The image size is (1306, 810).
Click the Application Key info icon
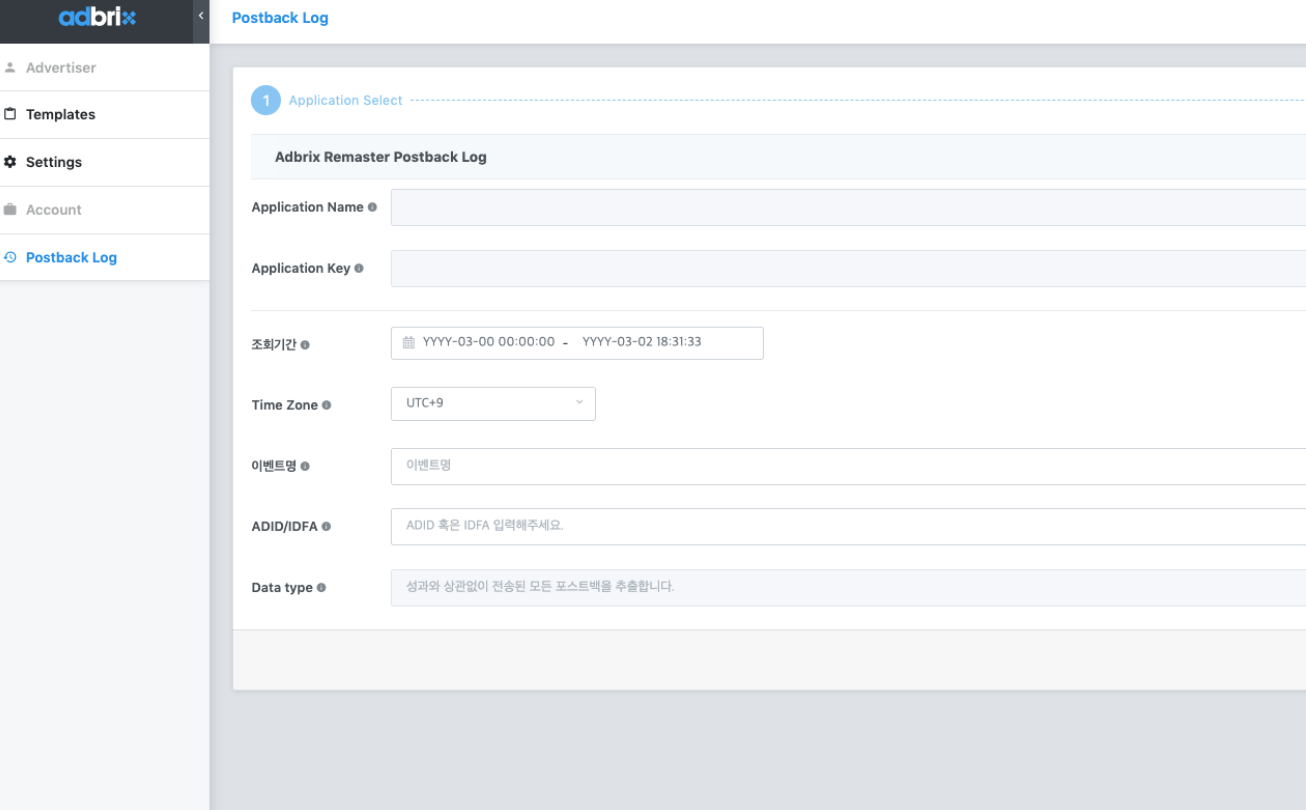[359, 268]
